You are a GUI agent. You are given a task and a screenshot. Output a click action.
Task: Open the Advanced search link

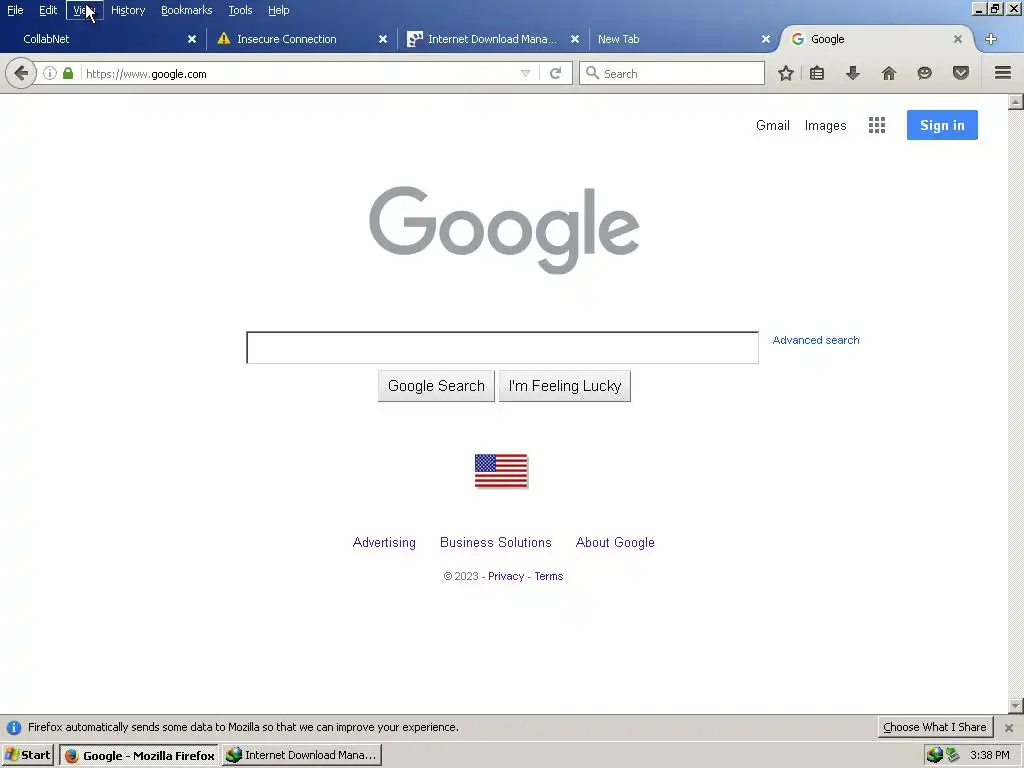816,340
